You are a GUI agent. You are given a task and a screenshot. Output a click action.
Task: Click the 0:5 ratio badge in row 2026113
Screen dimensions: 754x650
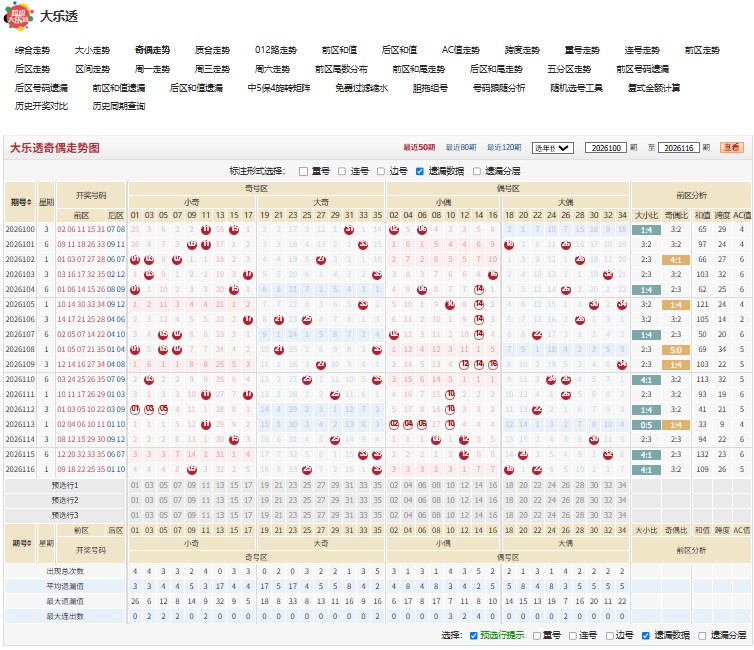coord(646,425)
